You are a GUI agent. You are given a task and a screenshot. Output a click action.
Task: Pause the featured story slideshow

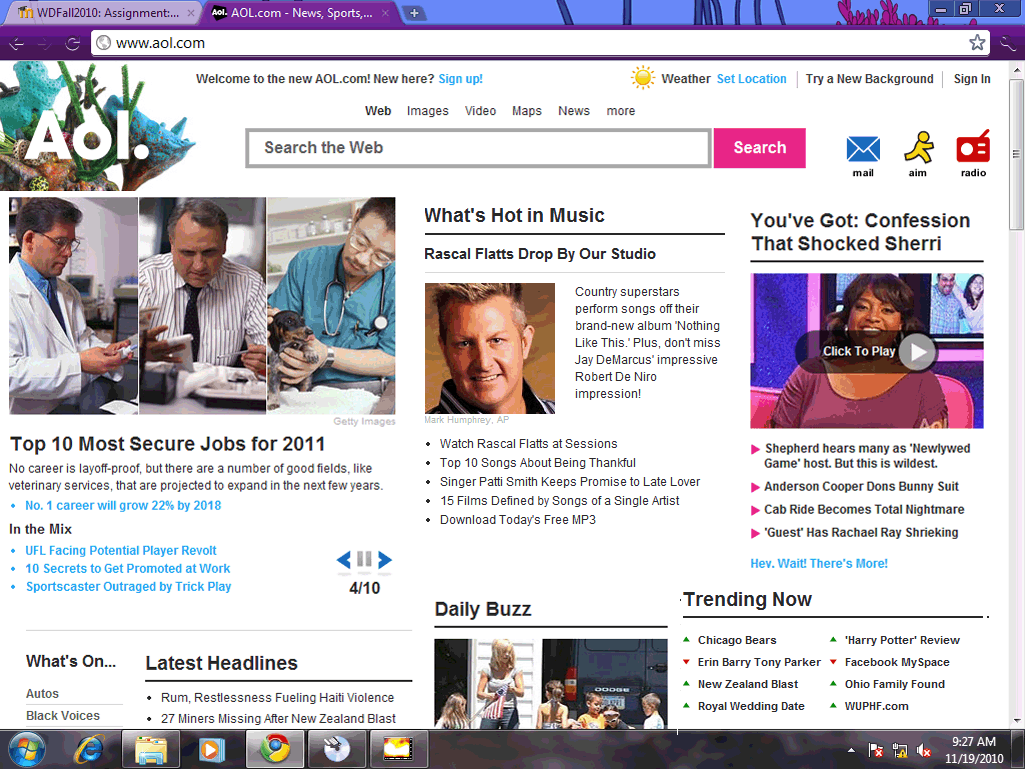364,560
